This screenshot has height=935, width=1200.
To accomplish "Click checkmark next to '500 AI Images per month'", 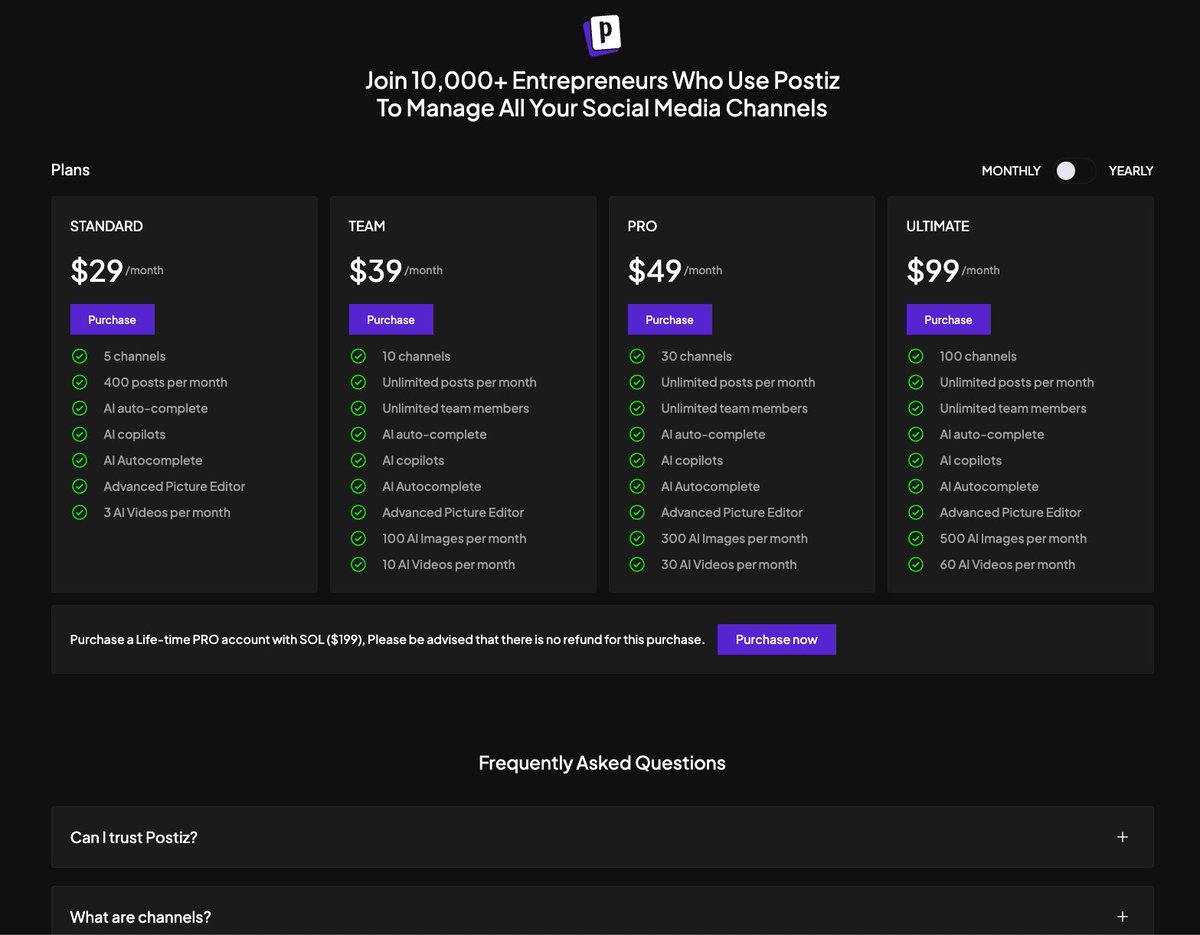I will (915, 538).
